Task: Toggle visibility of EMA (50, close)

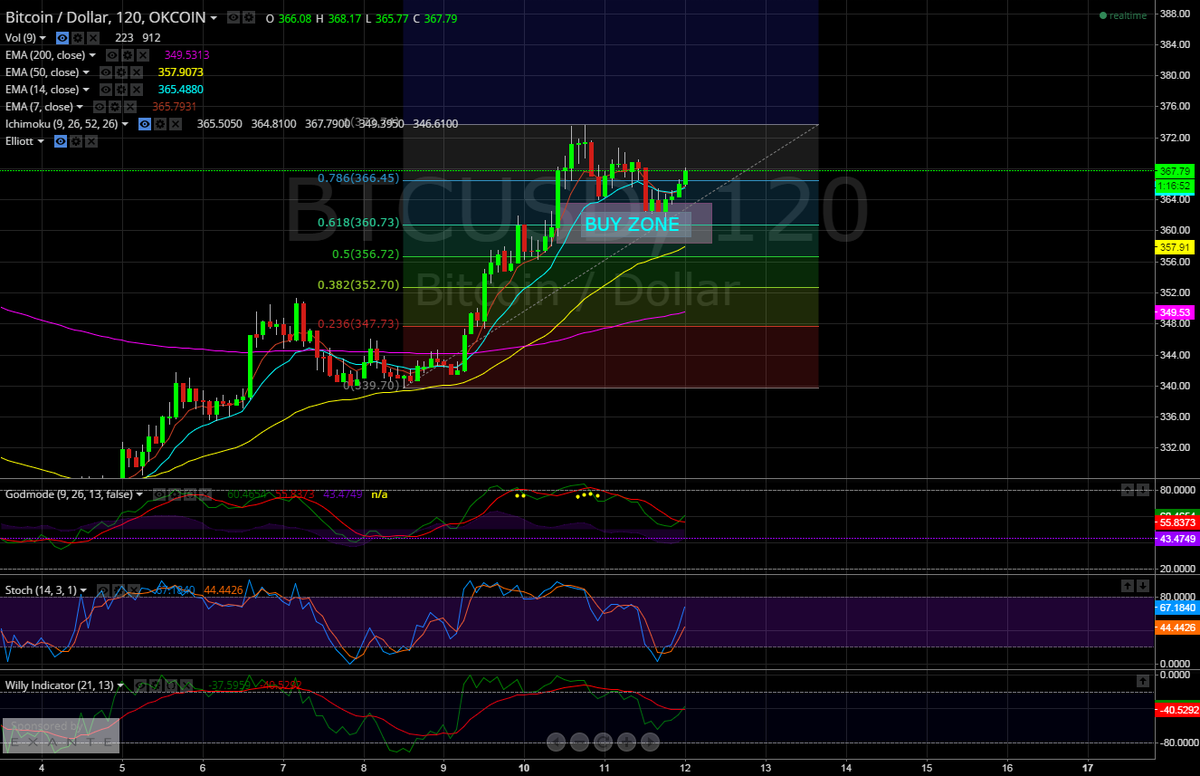Action: (x=106, y=72)
